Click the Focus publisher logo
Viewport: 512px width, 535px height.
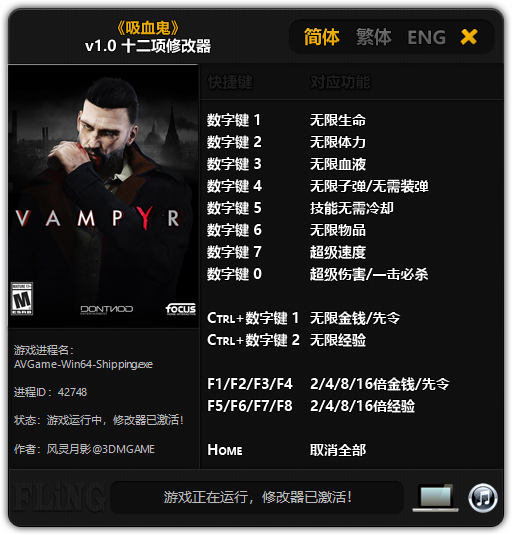click(181, 309)
